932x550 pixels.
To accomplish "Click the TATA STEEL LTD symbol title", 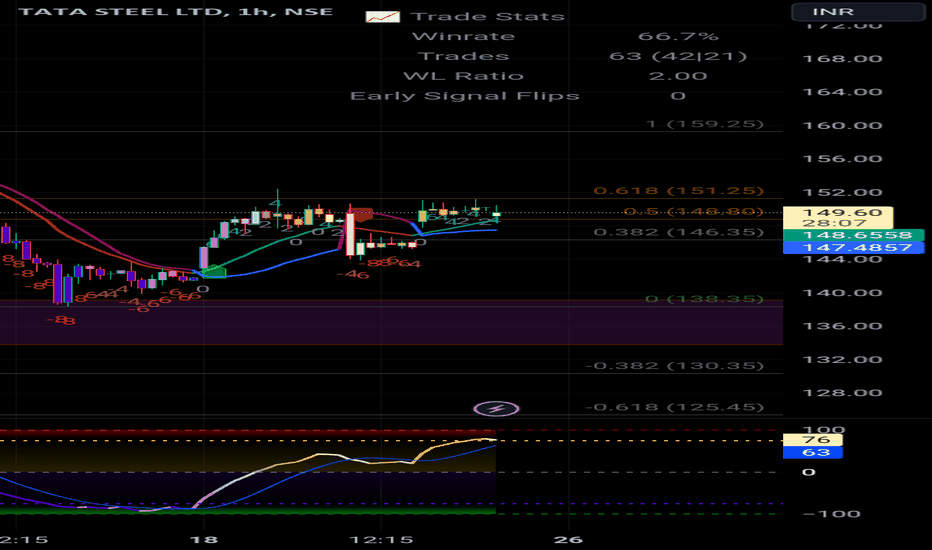I will tap(176, 11).
